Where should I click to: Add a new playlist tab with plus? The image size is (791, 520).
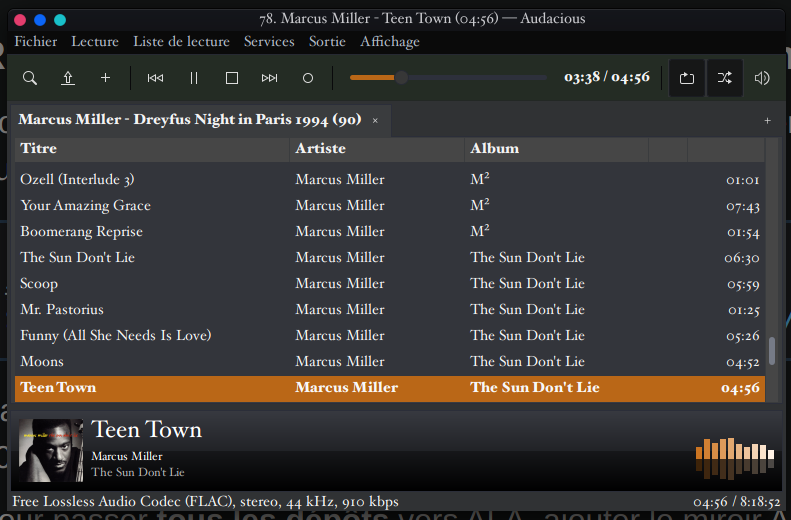tap(767, 121)
